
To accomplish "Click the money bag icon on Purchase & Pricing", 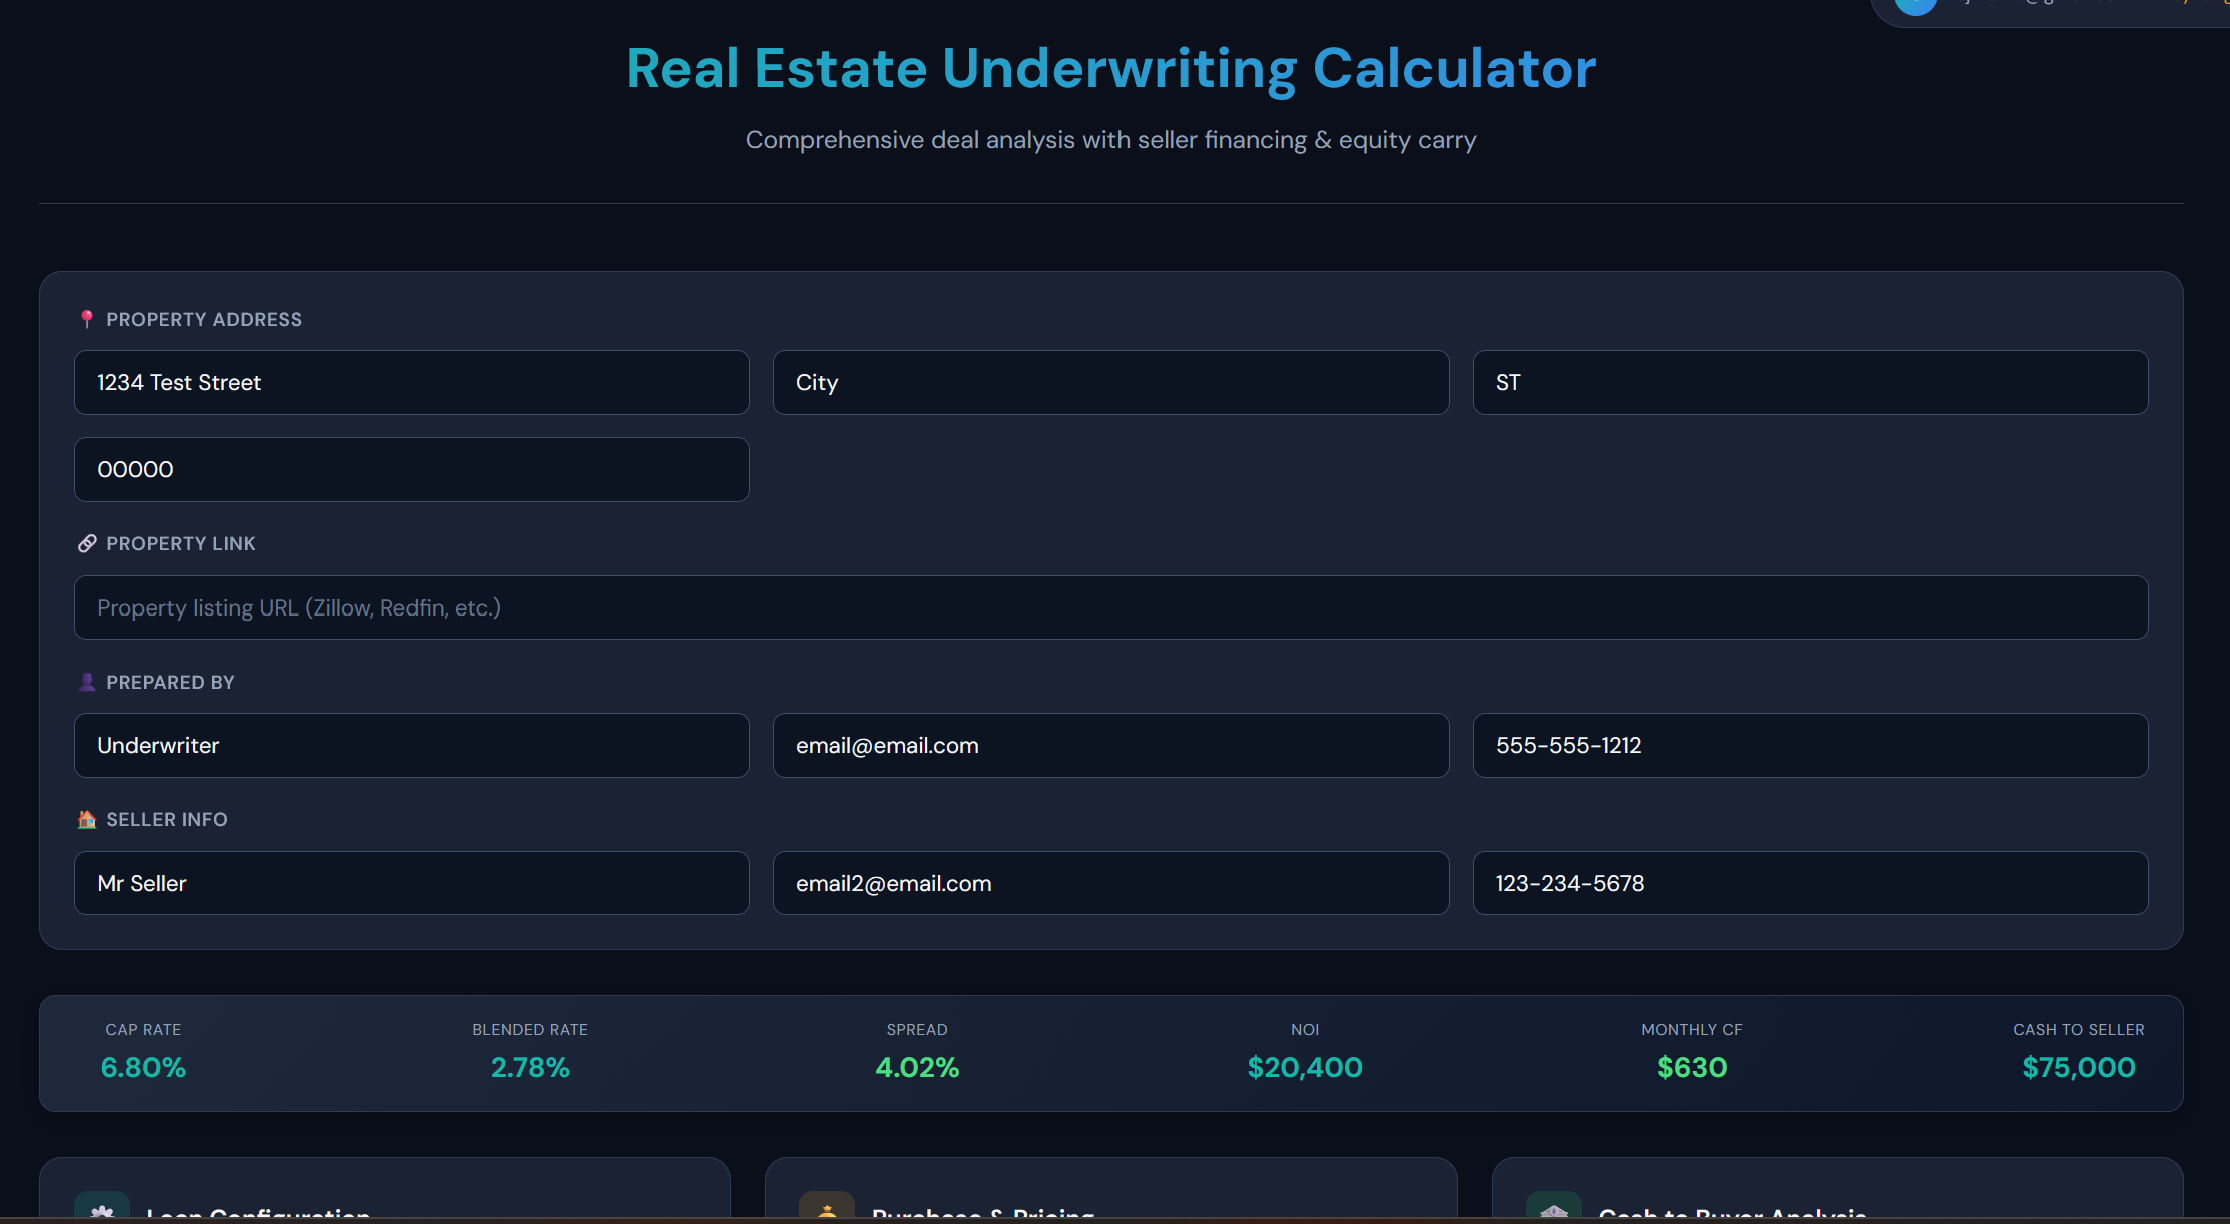I will (x=827, y=1210).
